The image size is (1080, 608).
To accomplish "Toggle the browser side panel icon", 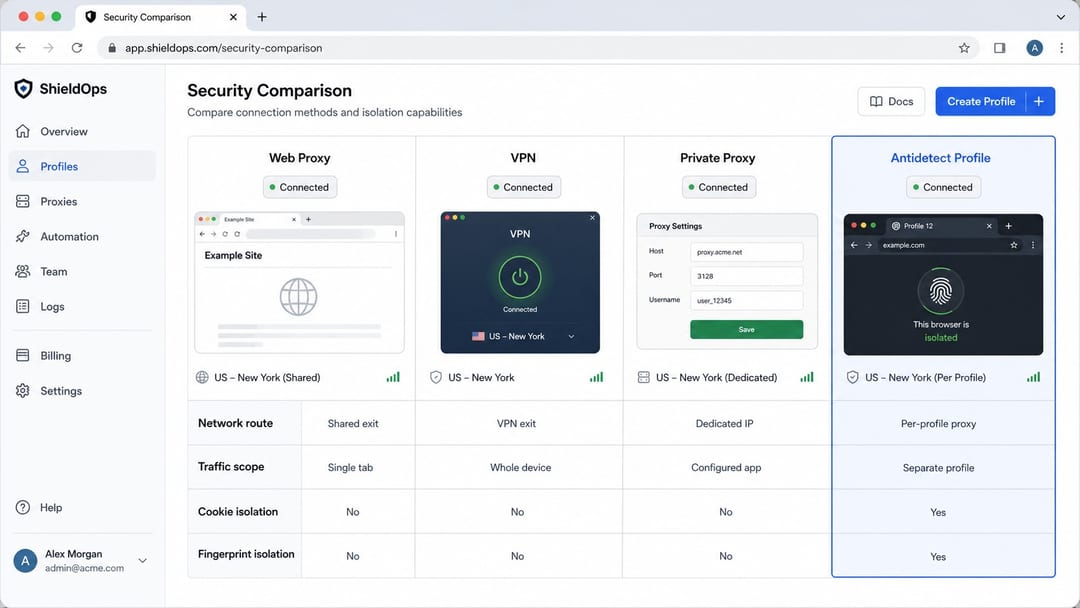I will click(x=999, y=48).
